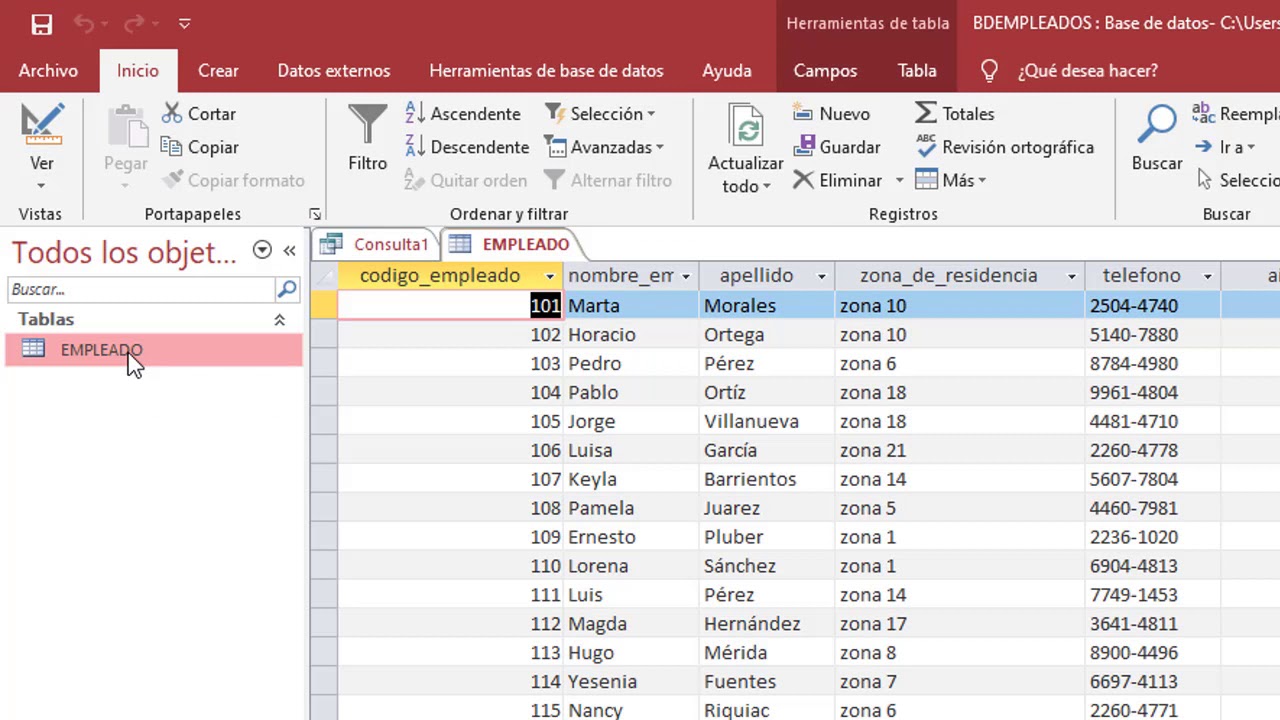Click the Ver design view icon
1280x720 pixels.
point(42,124)
